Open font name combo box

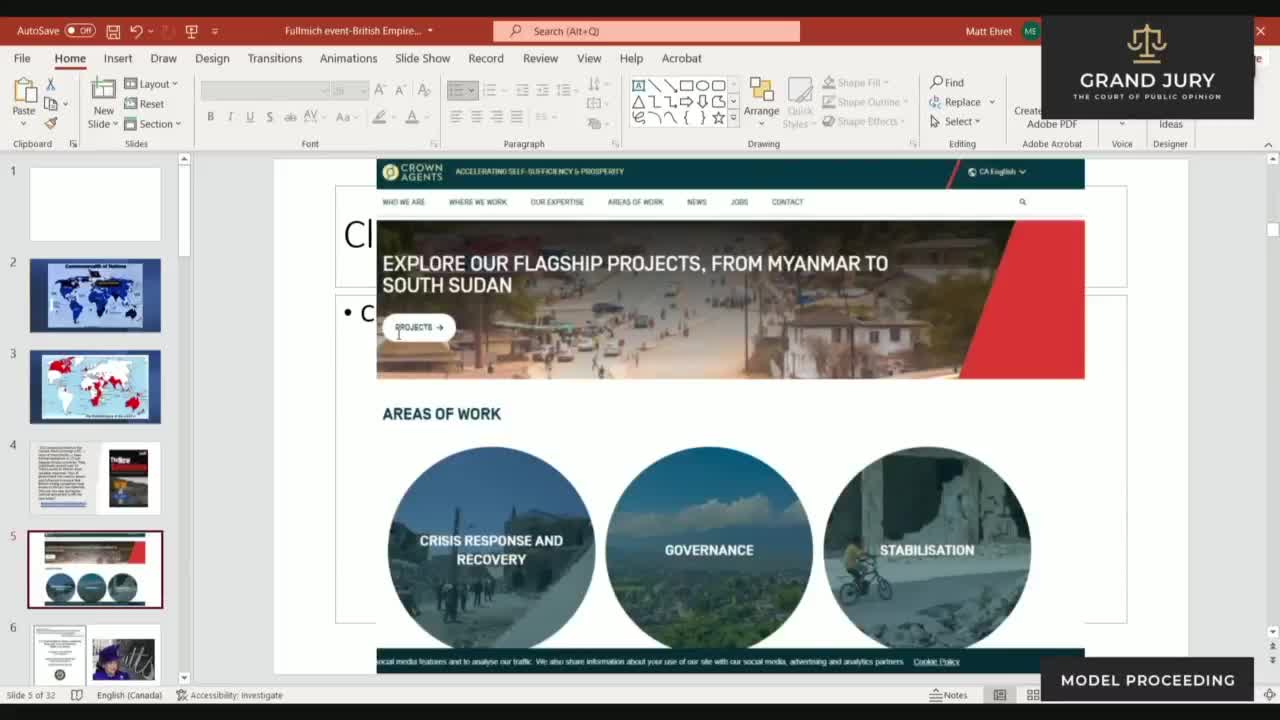265,90
